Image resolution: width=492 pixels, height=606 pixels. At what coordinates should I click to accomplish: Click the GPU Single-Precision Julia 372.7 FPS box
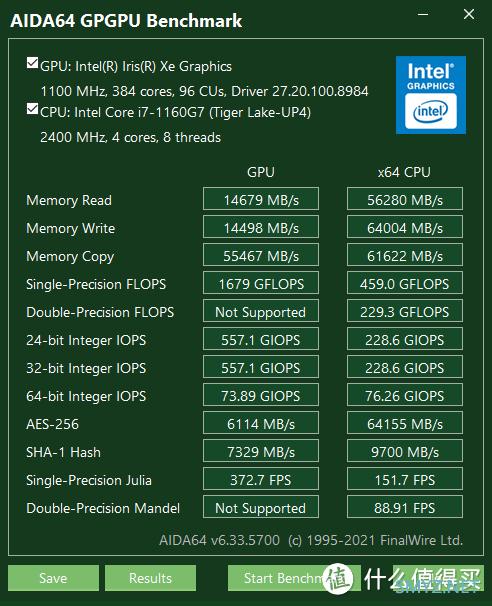pyautogui.click(x=261, y=479)
